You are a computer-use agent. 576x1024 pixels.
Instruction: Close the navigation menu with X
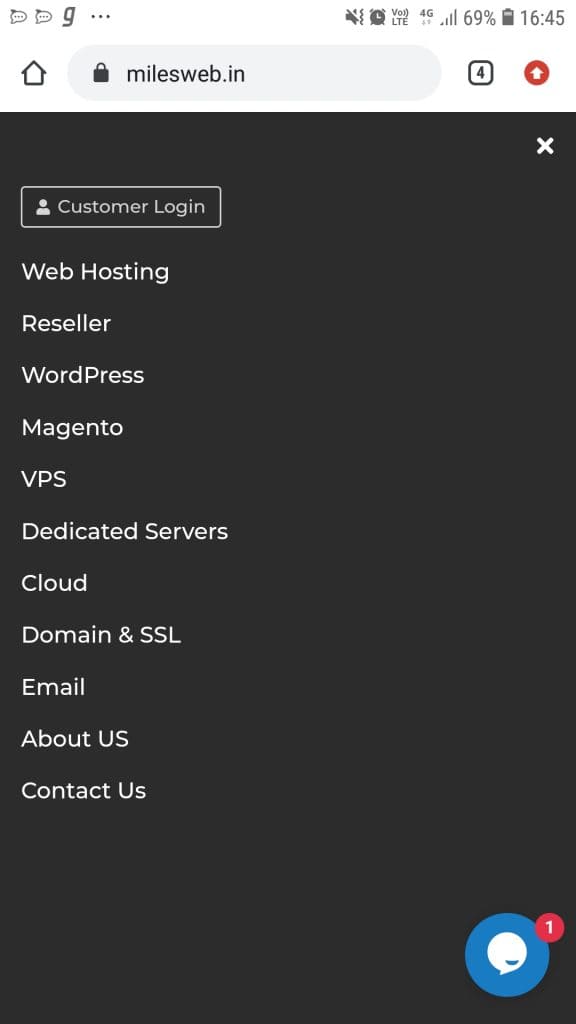(545, 146)
